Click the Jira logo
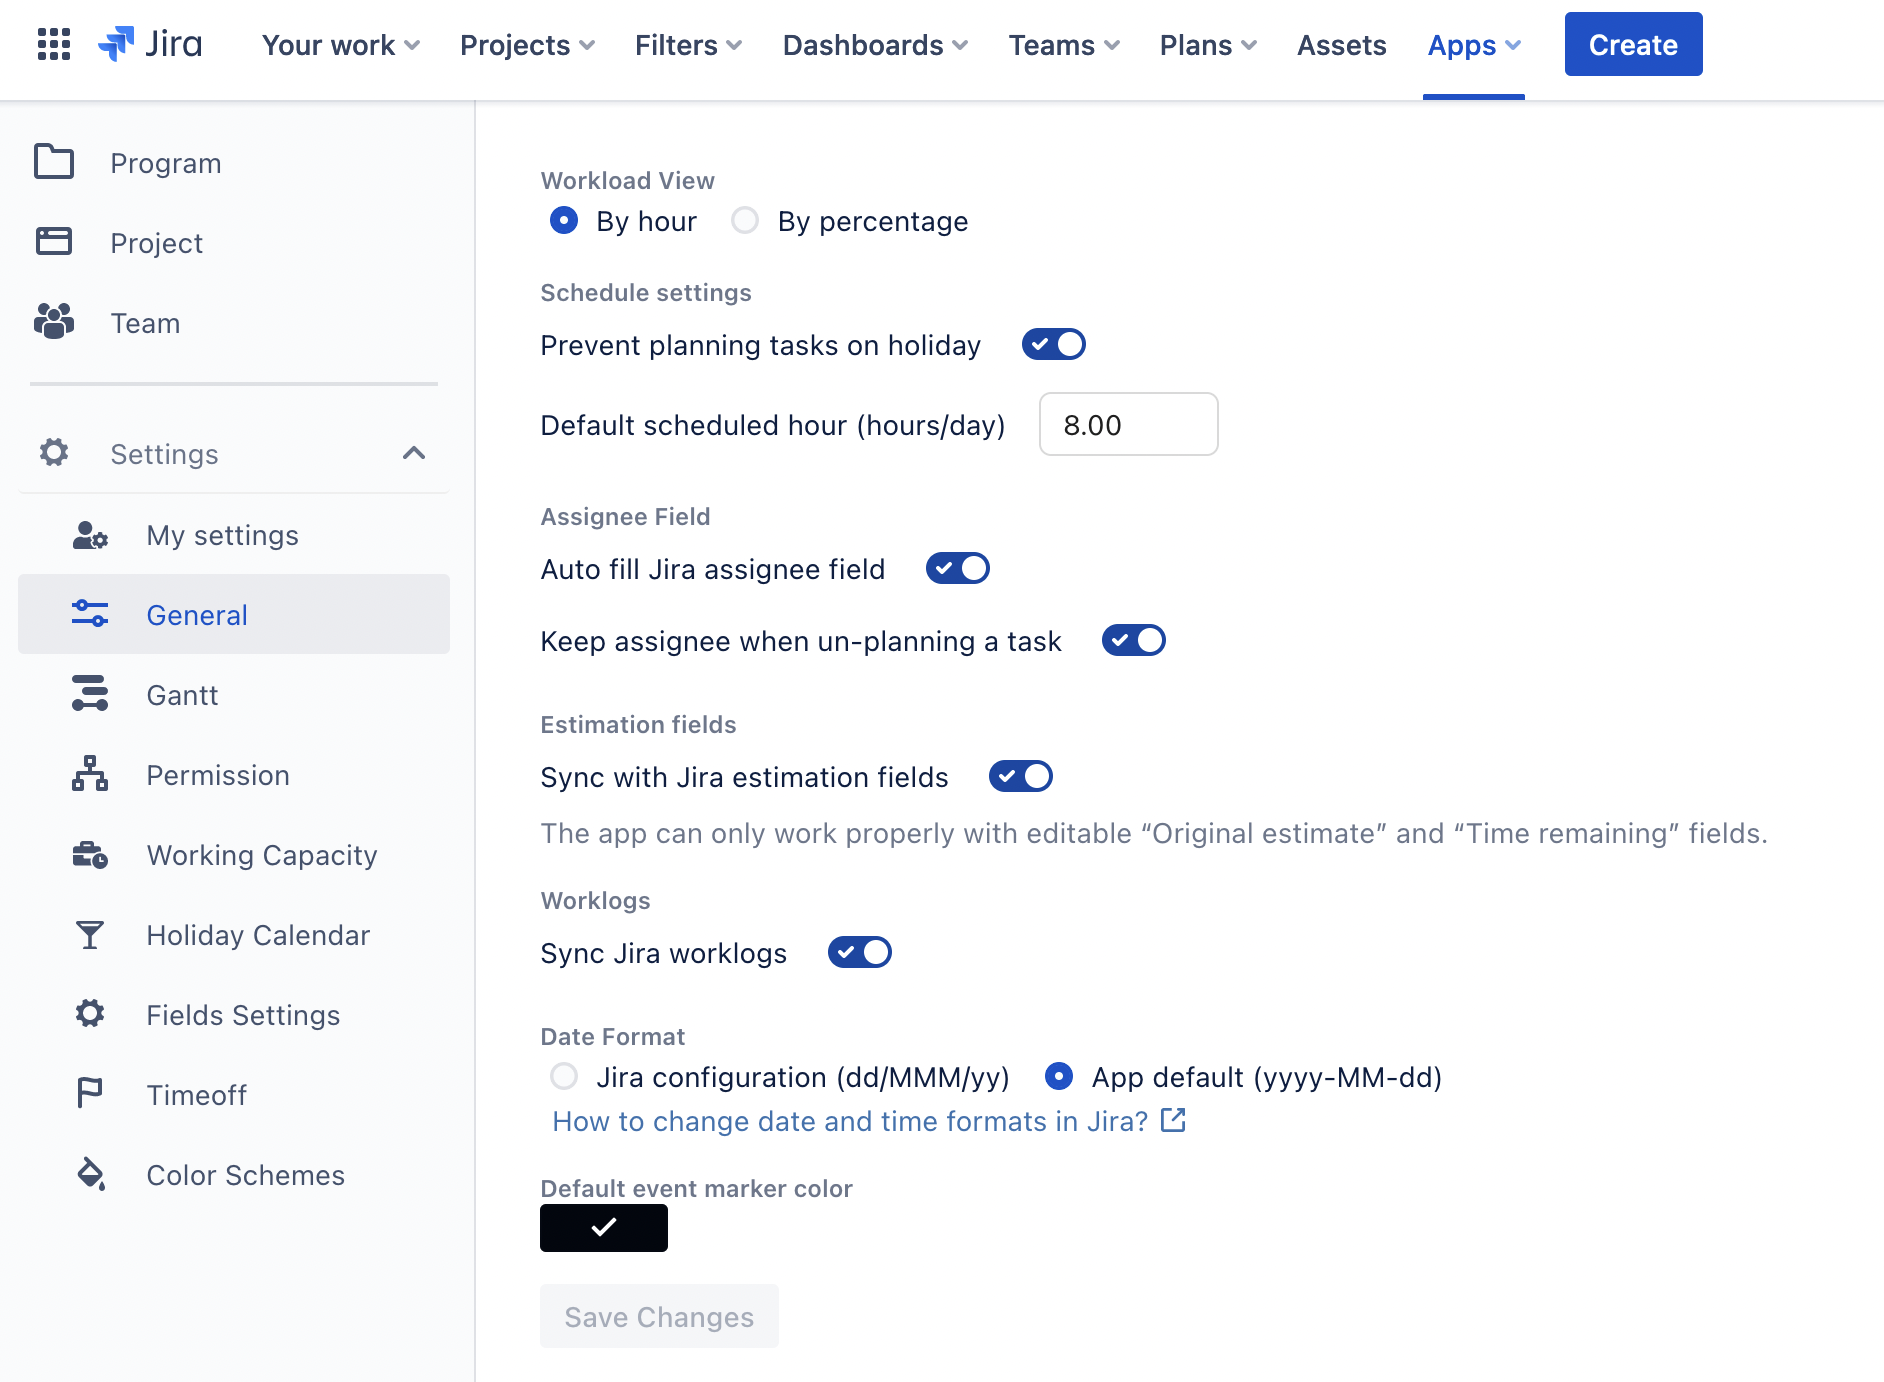Viewport: 1884px width, 1382px height. (151, 45)
